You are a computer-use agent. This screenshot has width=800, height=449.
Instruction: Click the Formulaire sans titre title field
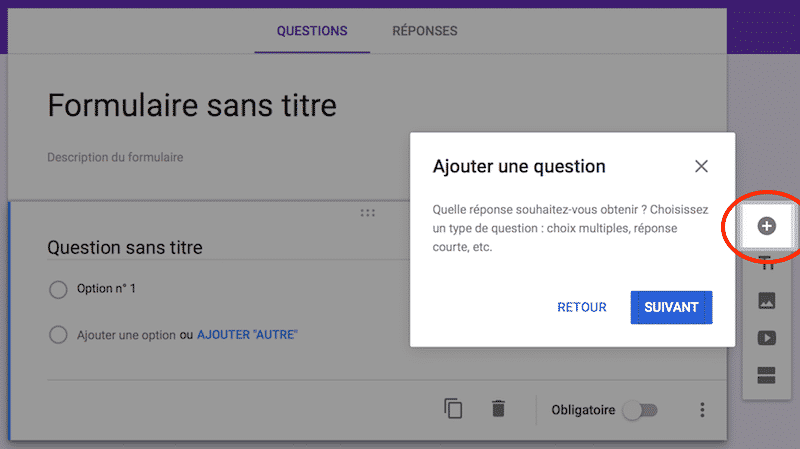tap(192, 106)
